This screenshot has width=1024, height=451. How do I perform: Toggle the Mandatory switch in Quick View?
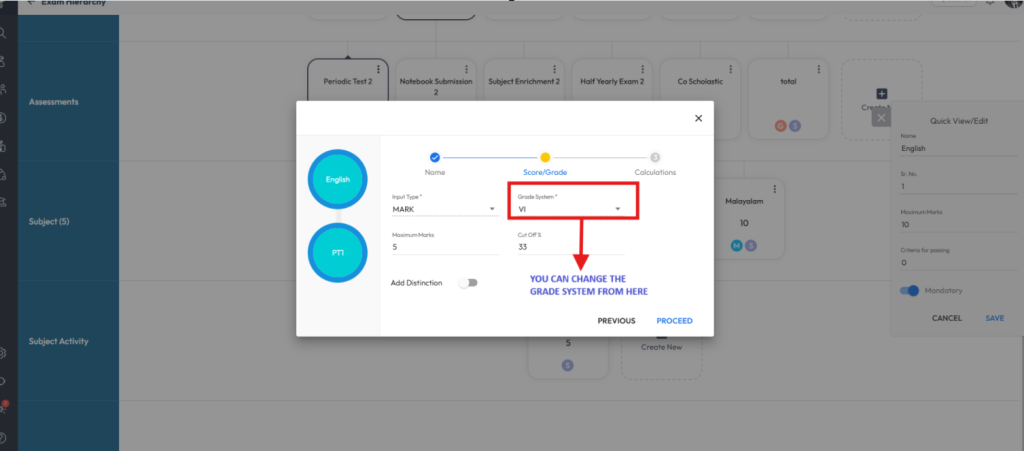pyautogui.click(x=909, y=291)
